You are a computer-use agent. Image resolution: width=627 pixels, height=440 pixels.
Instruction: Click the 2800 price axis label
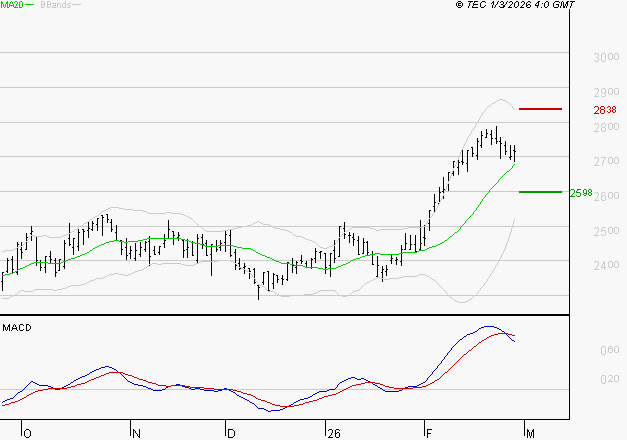coord(606,127)
